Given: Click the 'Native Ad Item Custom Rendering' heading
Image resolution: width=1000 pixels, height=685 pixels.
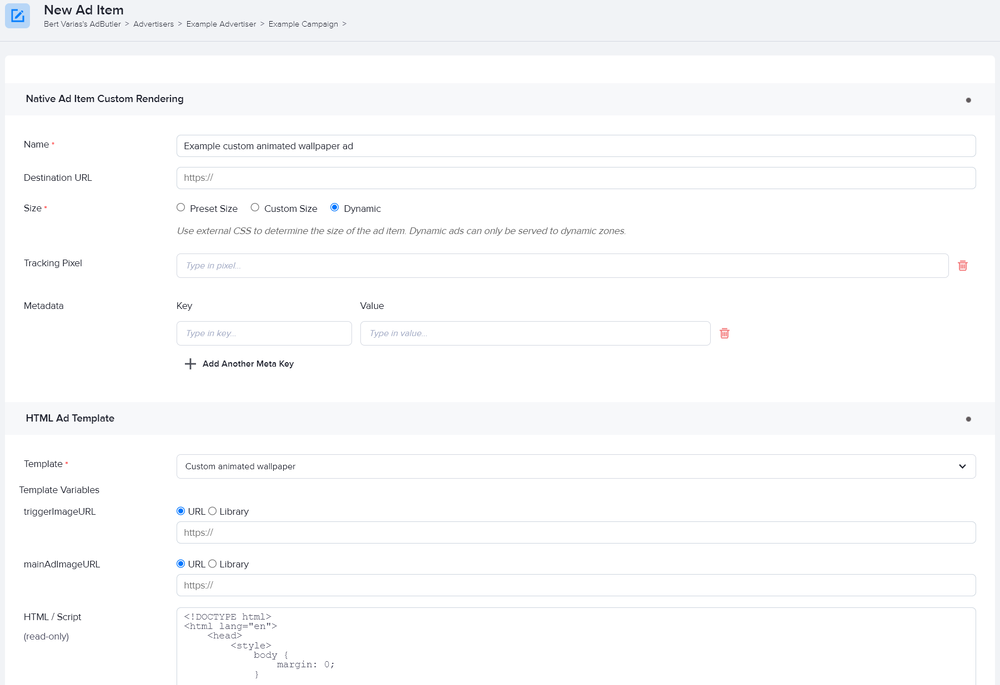Looking at the screenshot, I should [x=105, y=99].
